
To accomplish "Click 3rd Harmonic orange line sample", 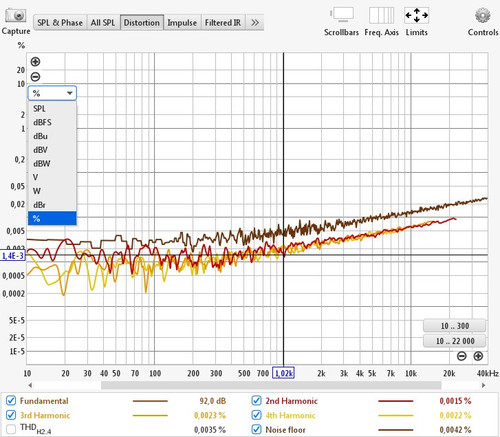I will tap(150, 416).
